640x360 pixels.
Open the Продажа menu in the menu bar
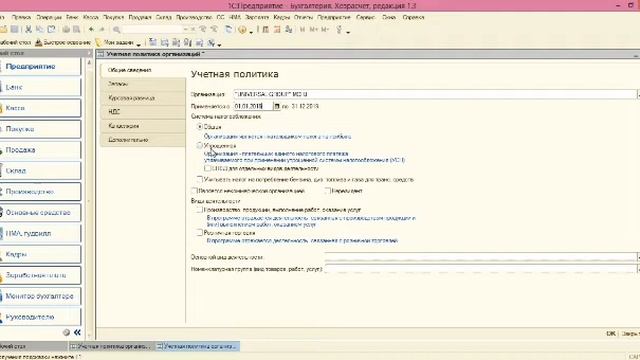point(140,17)
